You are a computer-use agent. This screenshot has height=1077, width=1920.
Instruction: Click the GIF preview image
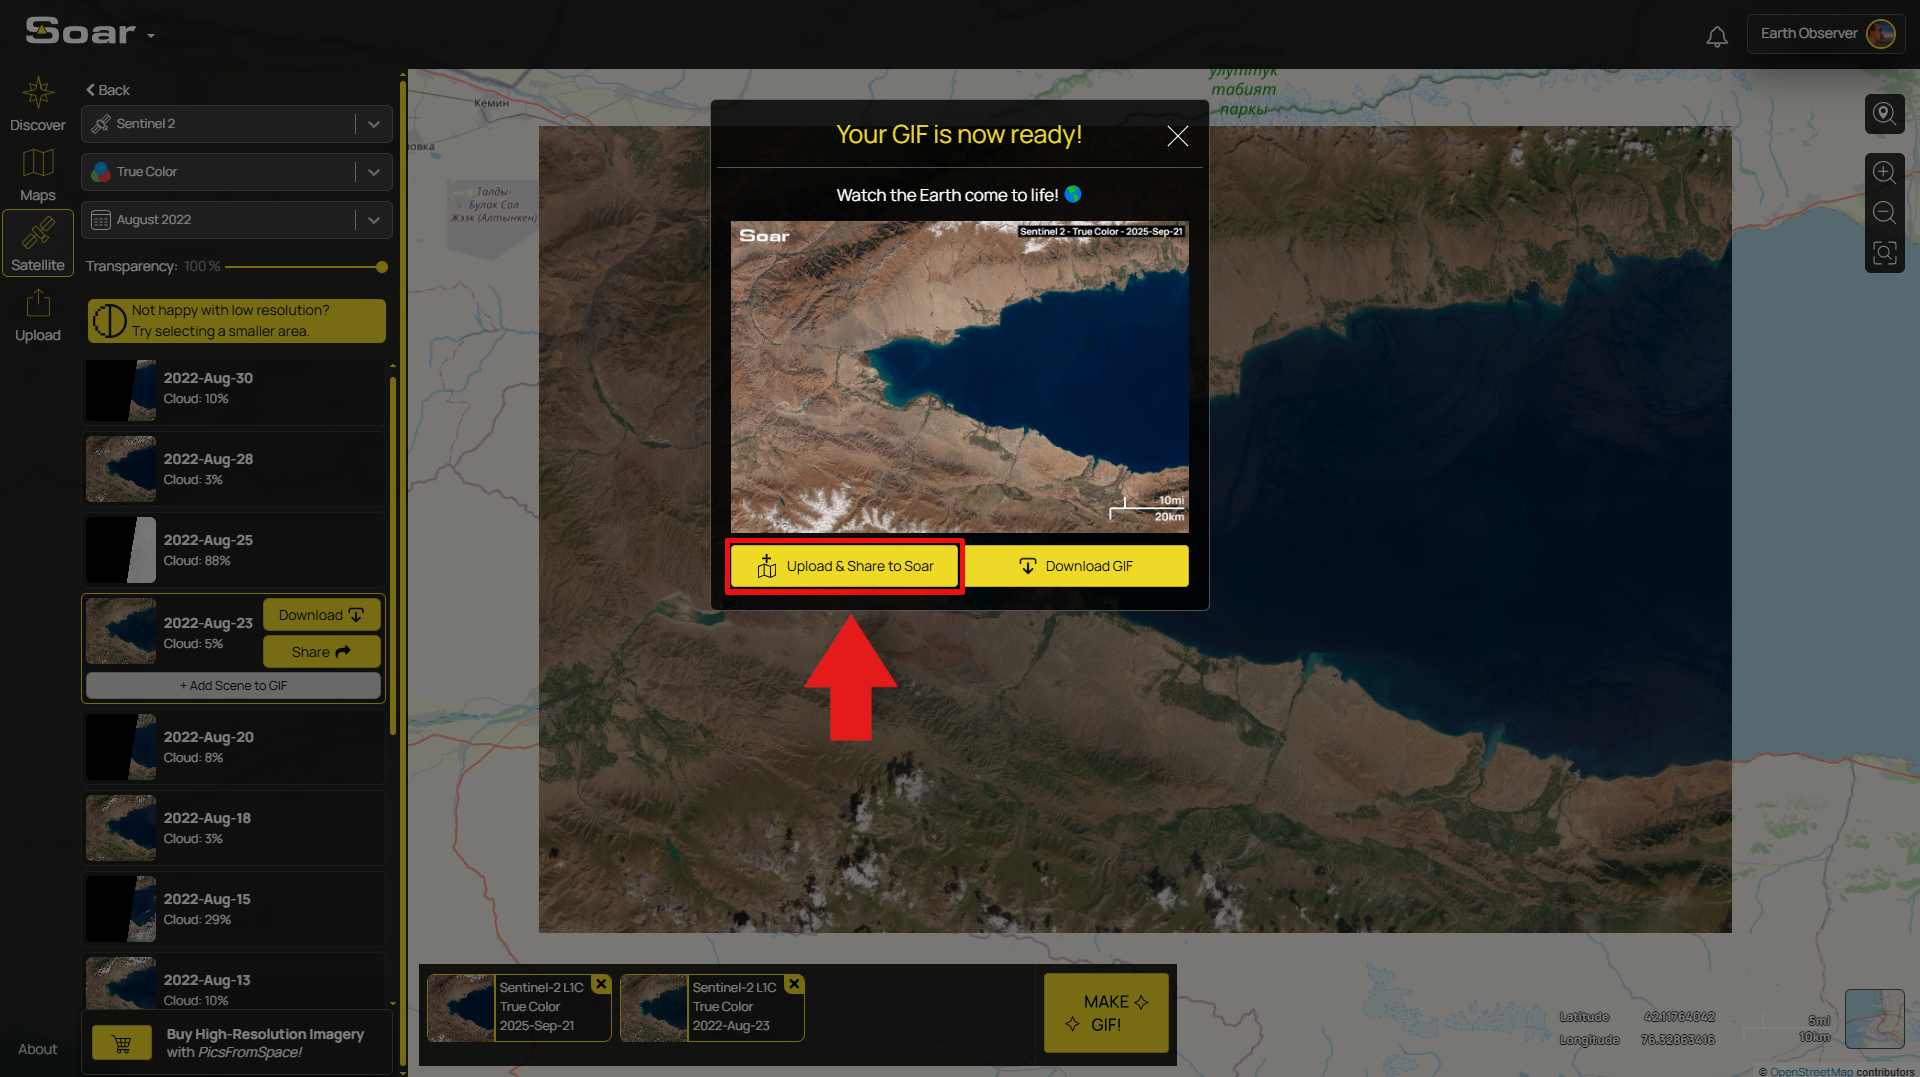960,377
